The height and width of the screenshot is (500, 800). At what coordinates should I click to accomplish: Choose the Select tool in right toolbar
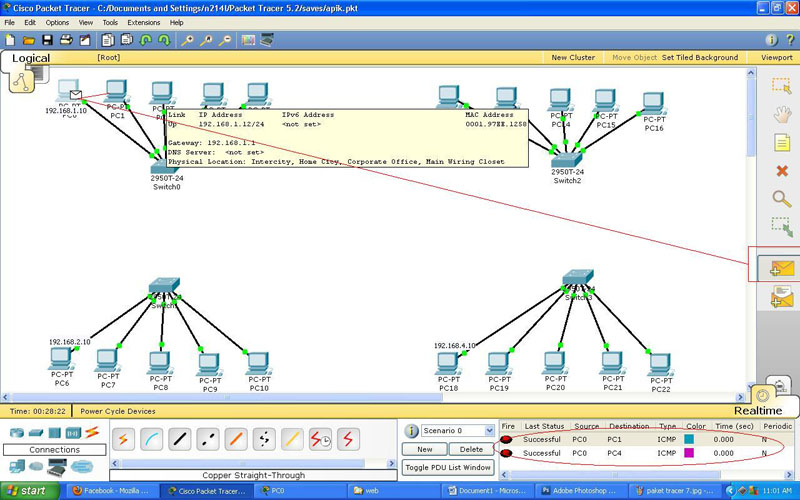coord(782,86)
